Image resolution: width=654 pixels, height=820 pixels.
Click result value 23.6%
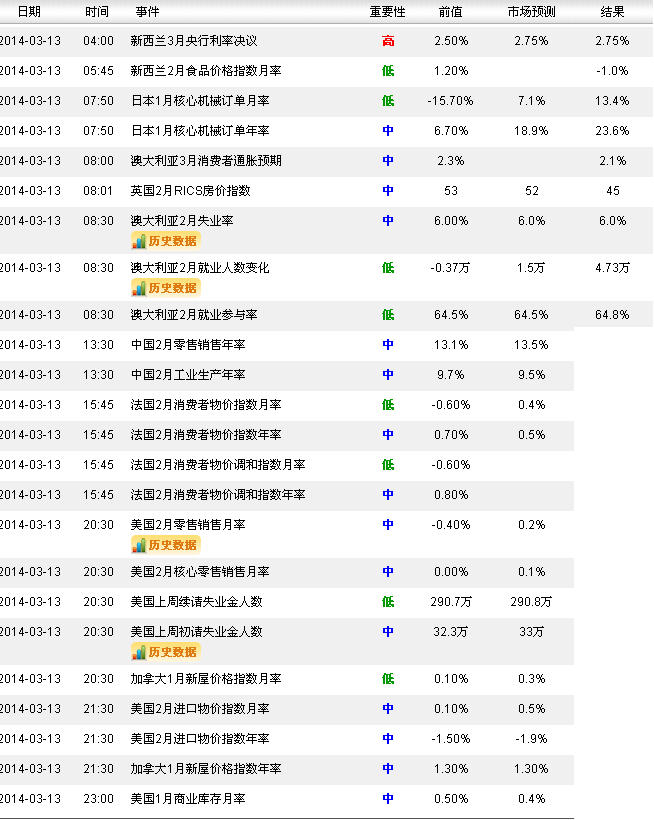click(x=612, y=131)
